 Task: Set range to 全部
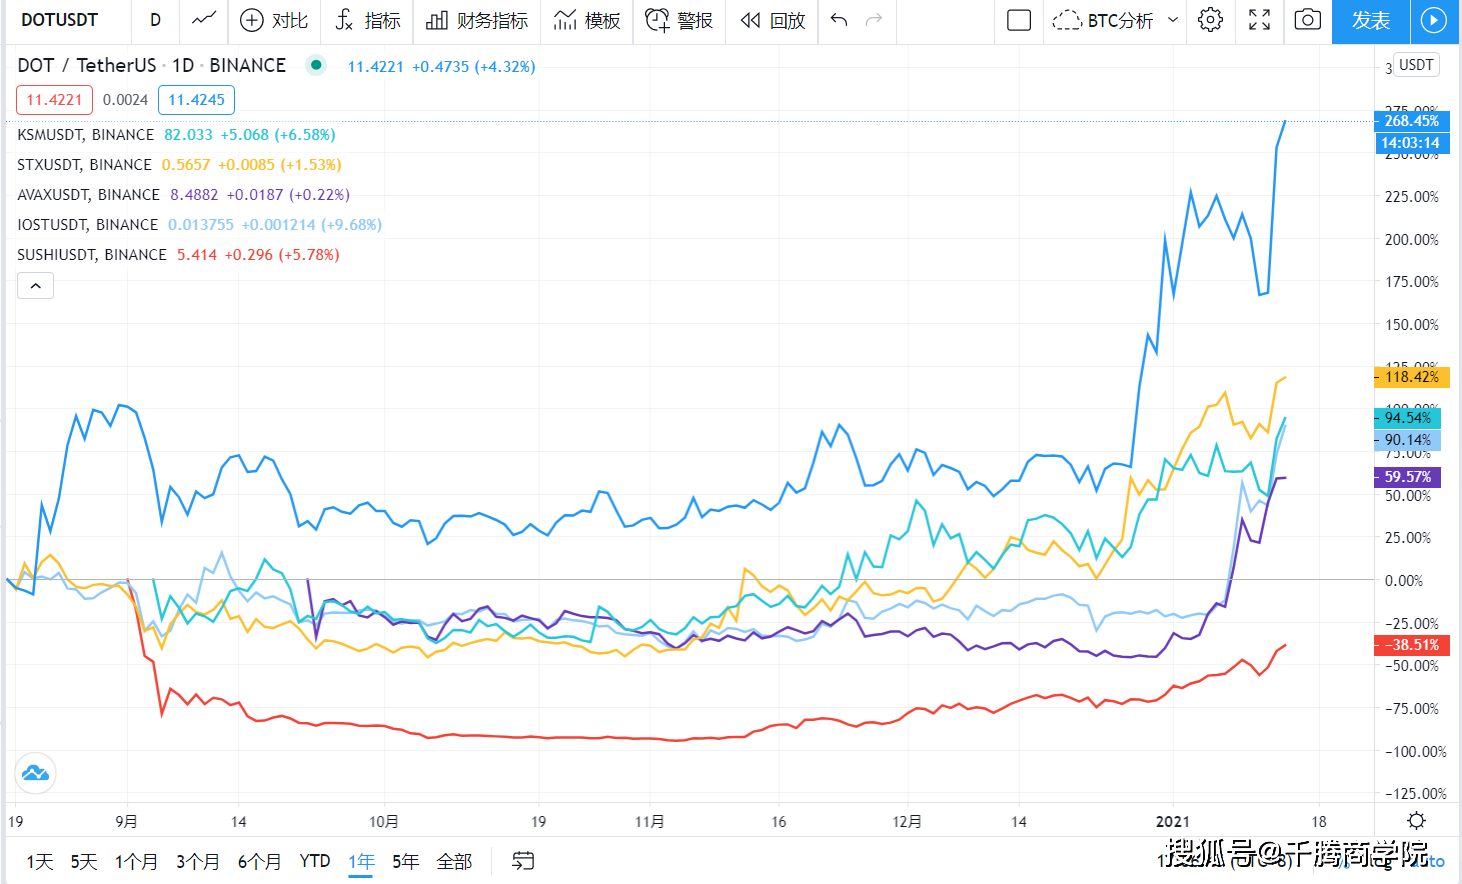click(x=454, y=861)
